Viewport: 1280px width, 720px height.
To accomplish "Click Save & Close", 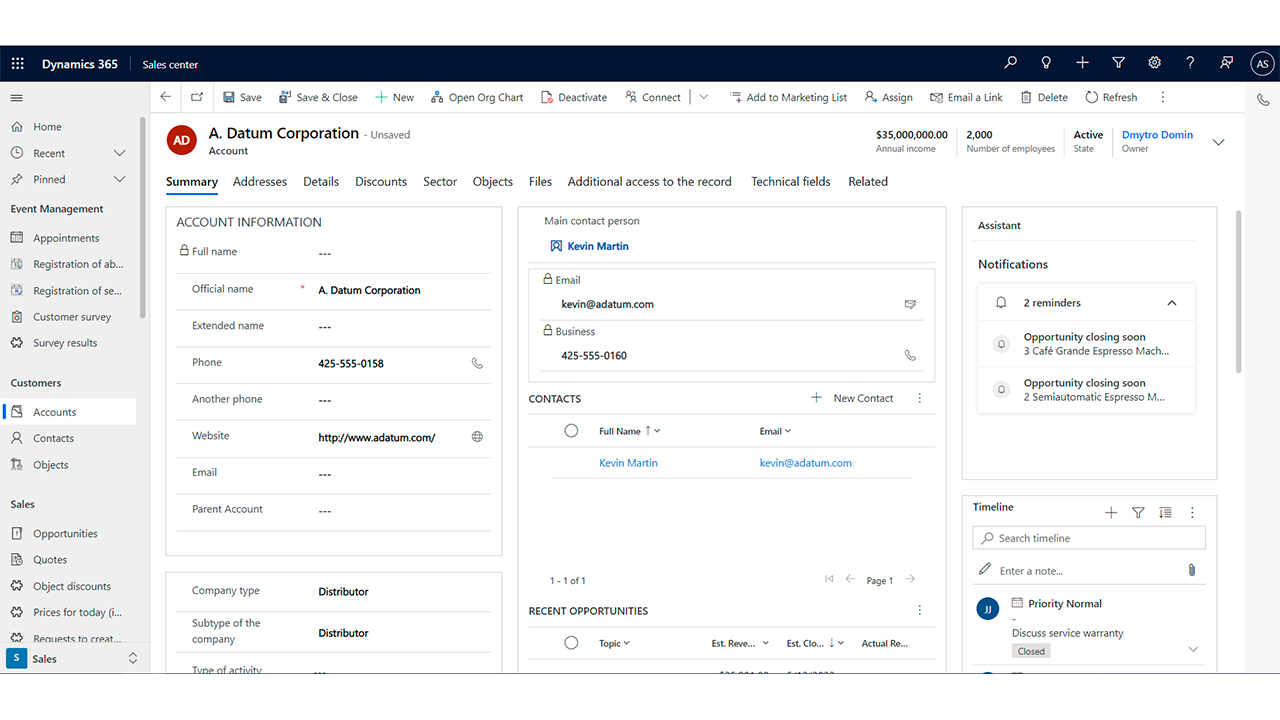I will (318, 97).
